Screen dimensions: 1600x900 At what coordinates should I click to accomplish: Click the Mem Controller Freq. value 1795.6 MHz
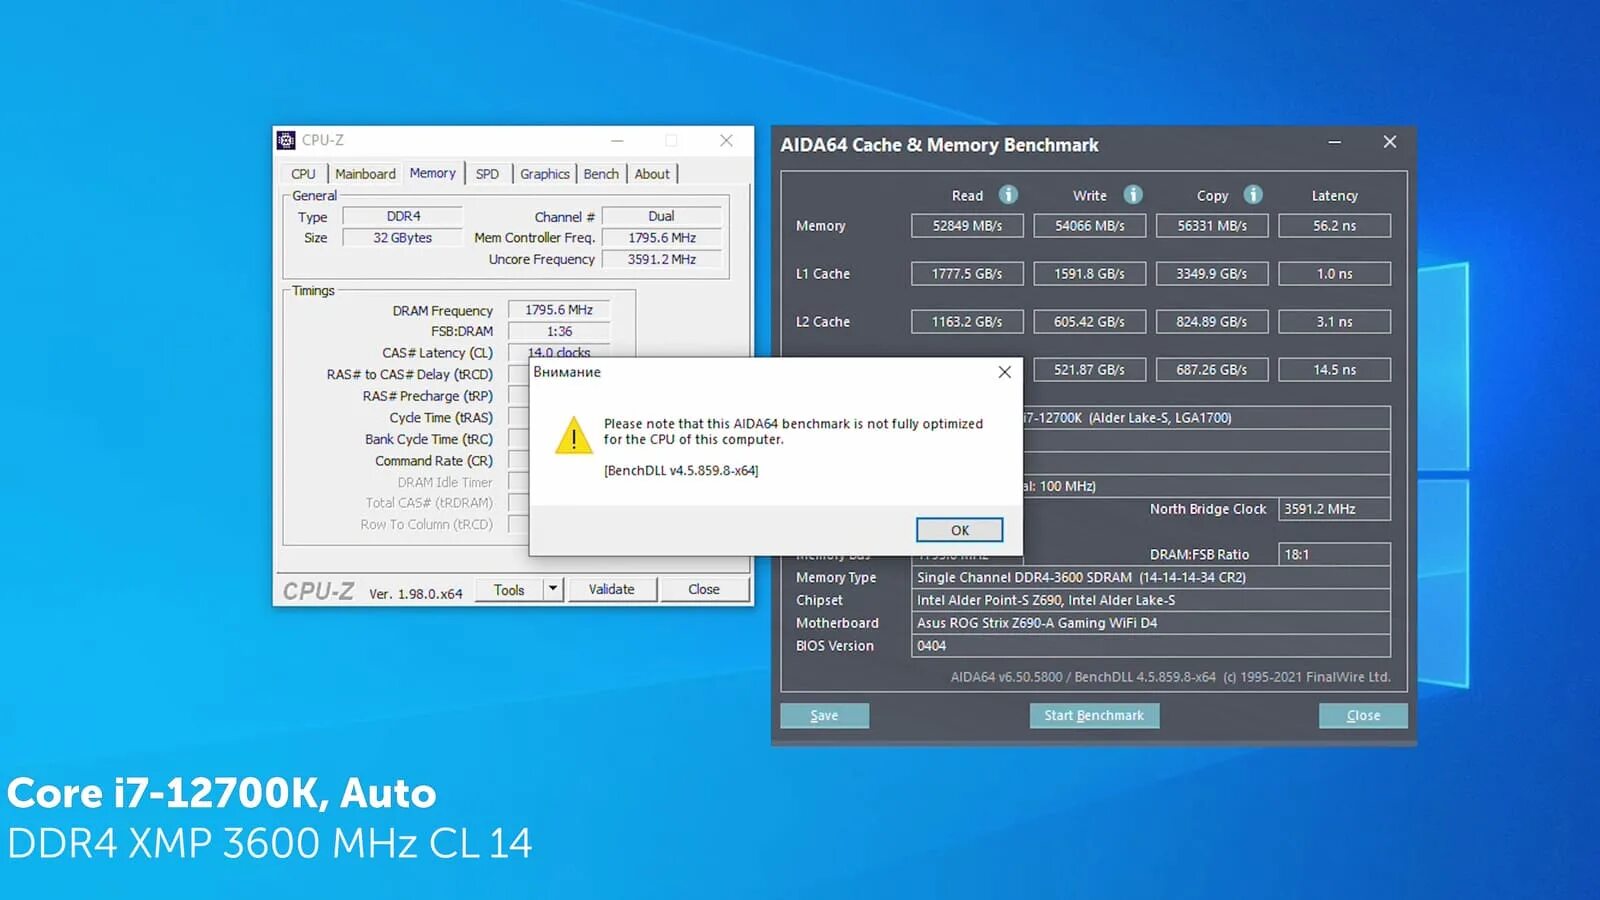tap(661, 238)
